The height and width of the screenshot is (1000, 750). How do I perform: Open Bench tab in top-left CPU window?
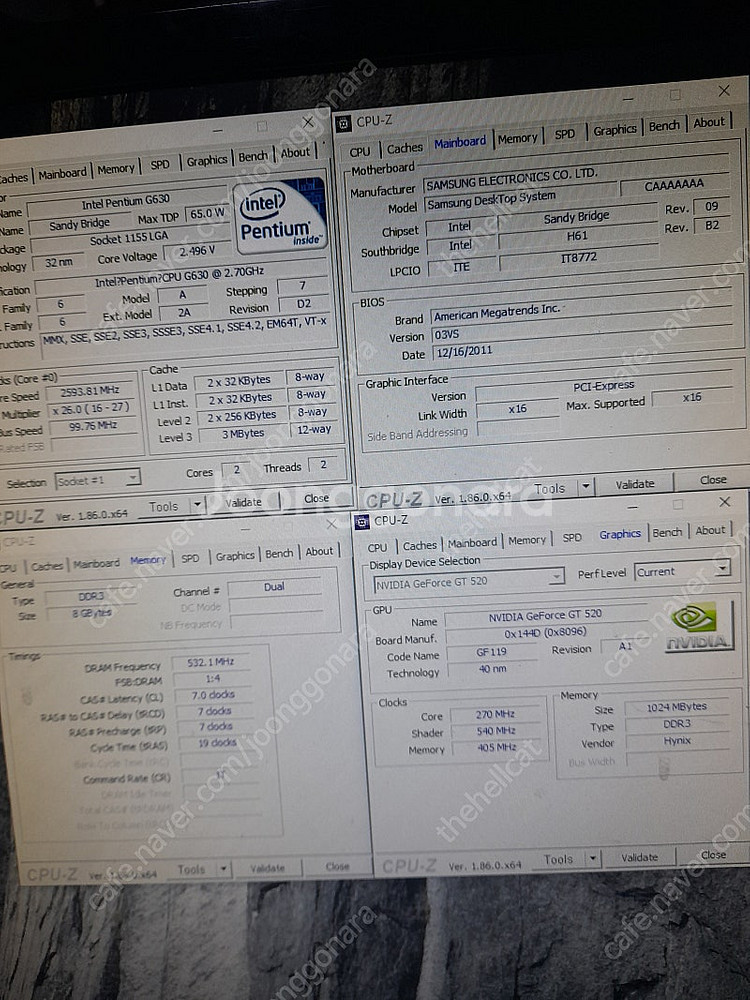[x=253, y=156]
